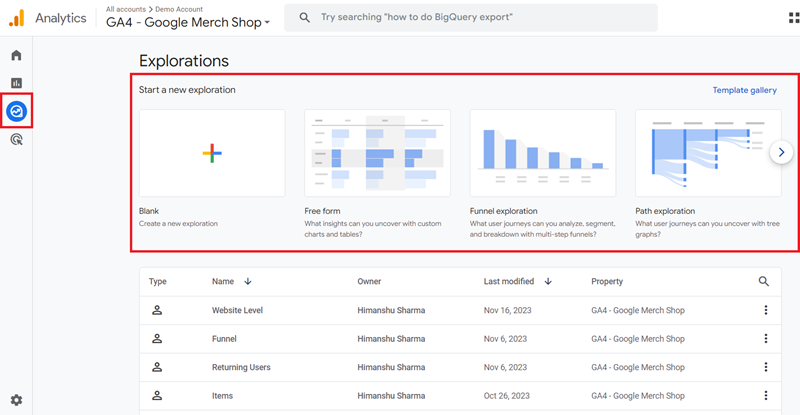Click the Path exploration title label
Viewport: 800px width, 415px height.
coord(665,211)
